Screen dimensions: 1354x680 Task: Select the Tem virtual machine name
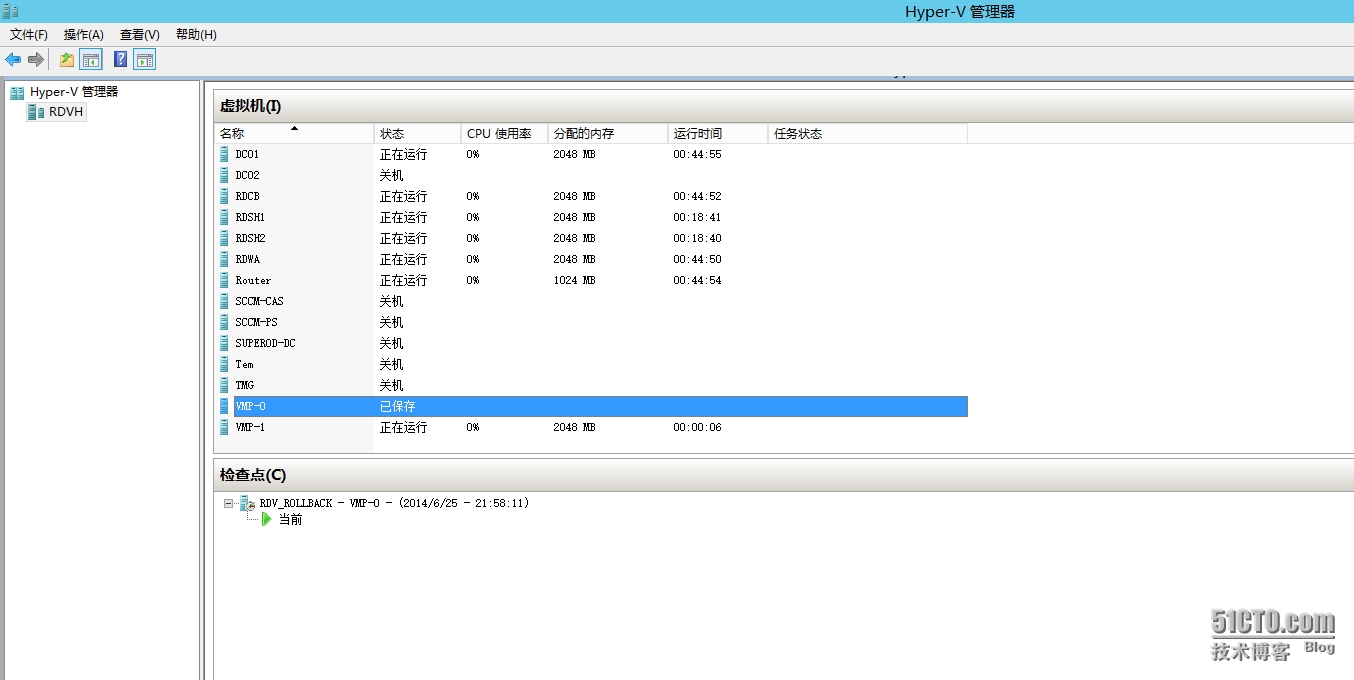pyautogui.click(x=244, y=364)
